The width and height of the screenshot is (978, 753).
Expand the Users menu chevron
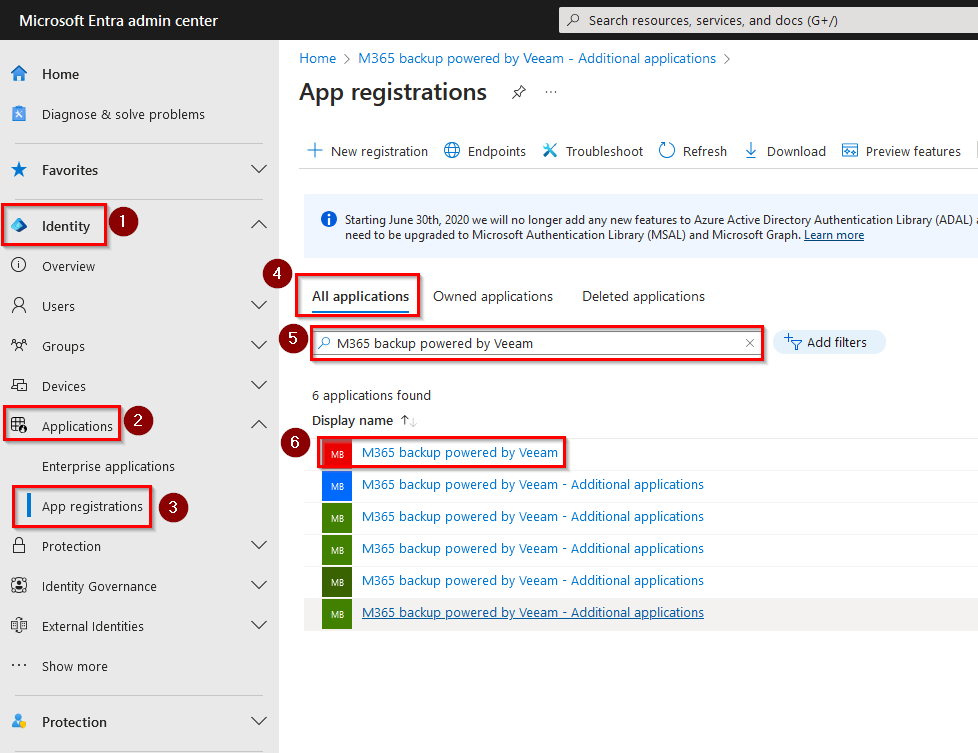259,305
